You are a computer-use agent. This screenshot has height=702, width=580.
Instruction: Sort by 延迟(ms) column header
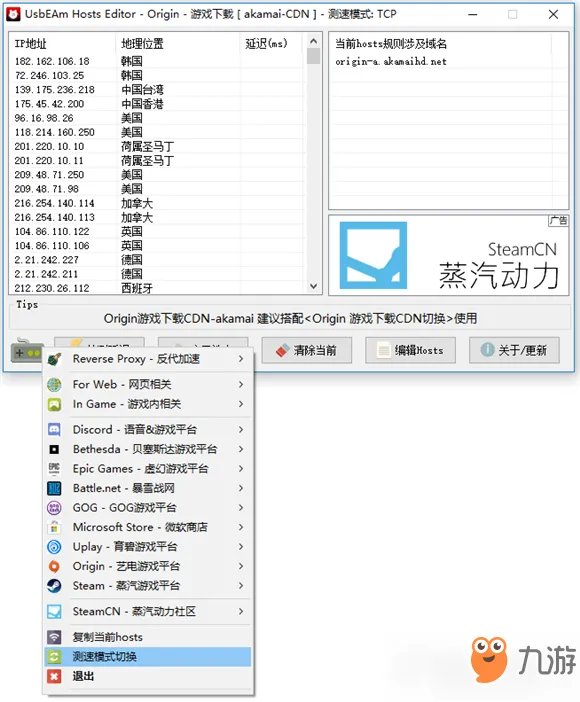pyautogui.click(x=271, y=43)
